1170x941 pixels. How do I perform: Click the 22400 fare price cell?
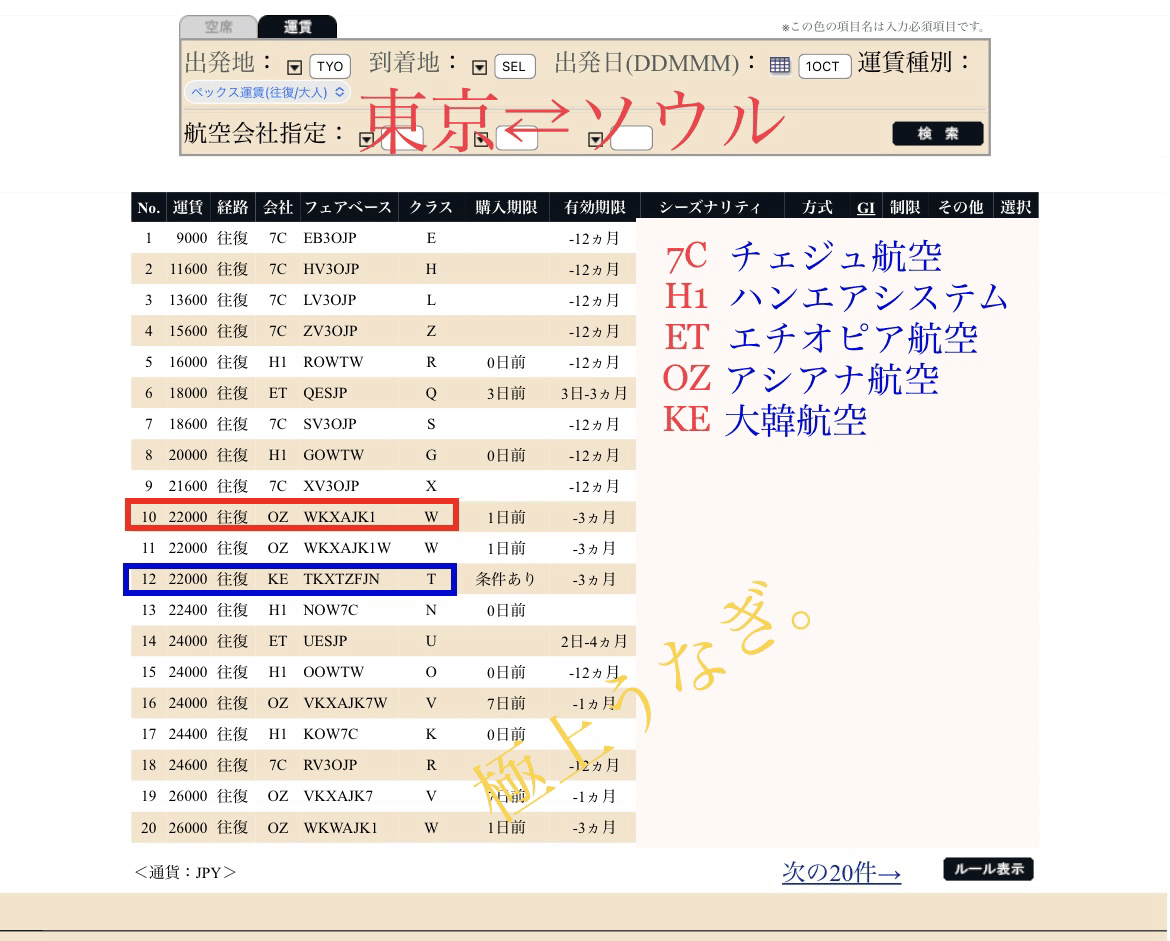(188, 610)
